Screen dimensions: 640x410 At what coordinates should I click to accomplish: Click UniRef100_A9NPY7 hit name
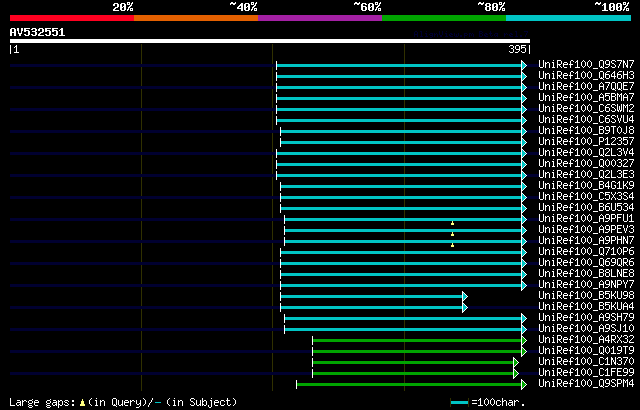click(x=586, y=285)
